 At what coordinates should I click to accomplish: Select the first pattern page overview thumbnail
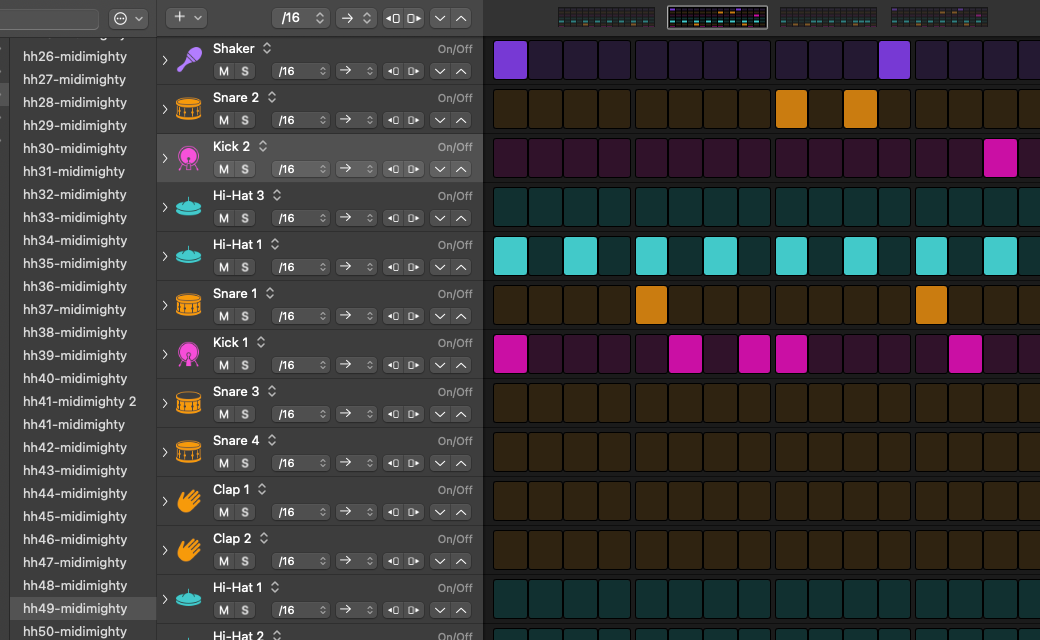(606, 17)
